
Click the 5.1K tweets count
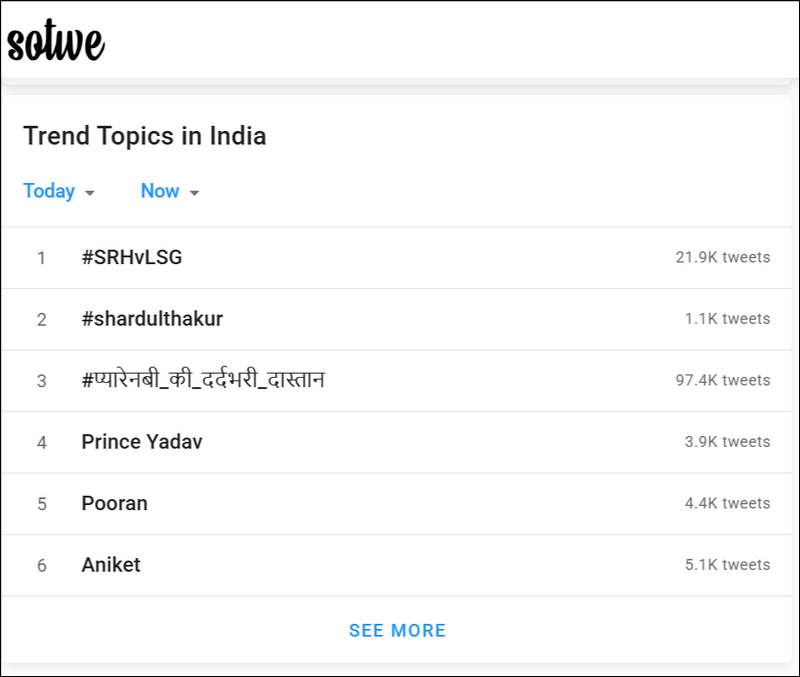click(x=728, y=565)
